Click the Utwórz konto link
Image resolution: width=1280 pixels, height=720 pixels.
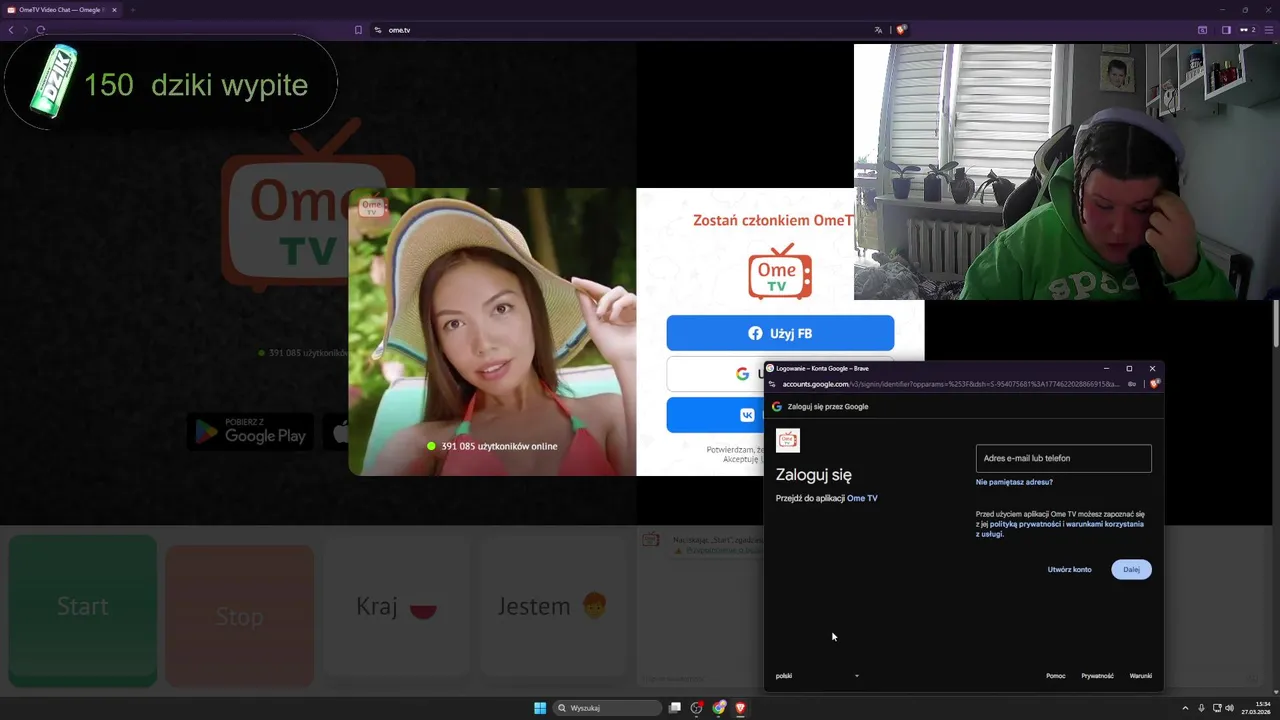[1069, 569]
